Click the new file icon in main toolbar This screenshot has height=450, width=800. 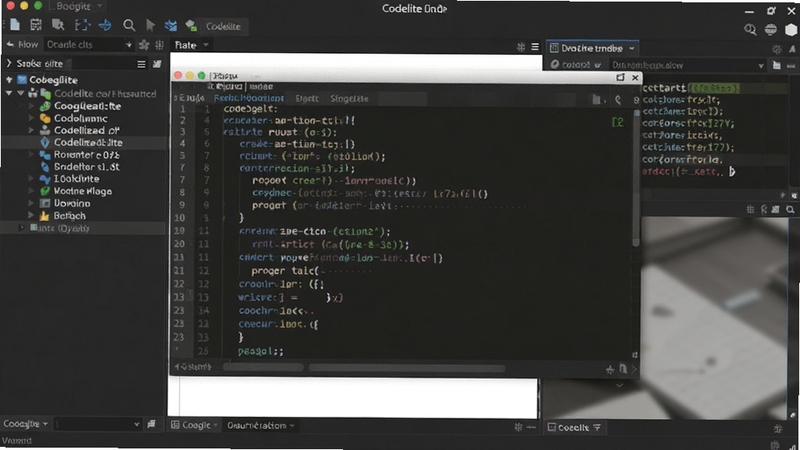tap(15, 24)
